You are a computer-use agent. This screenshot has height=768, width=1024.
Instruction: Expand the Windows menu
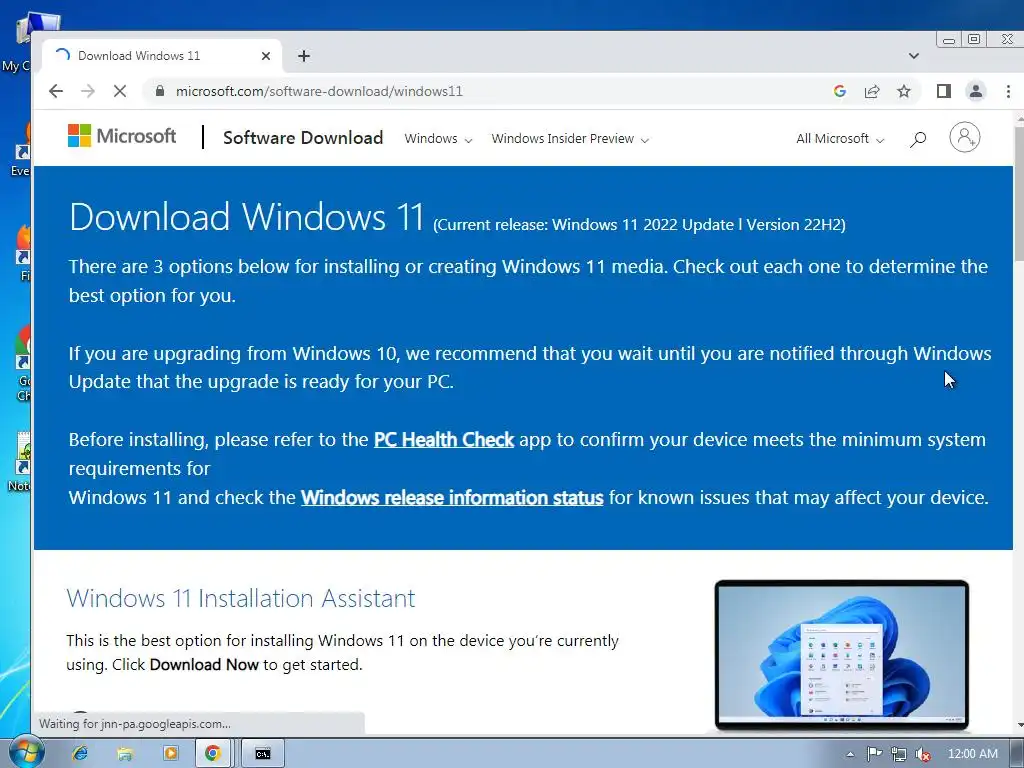[x=438, y=138]
